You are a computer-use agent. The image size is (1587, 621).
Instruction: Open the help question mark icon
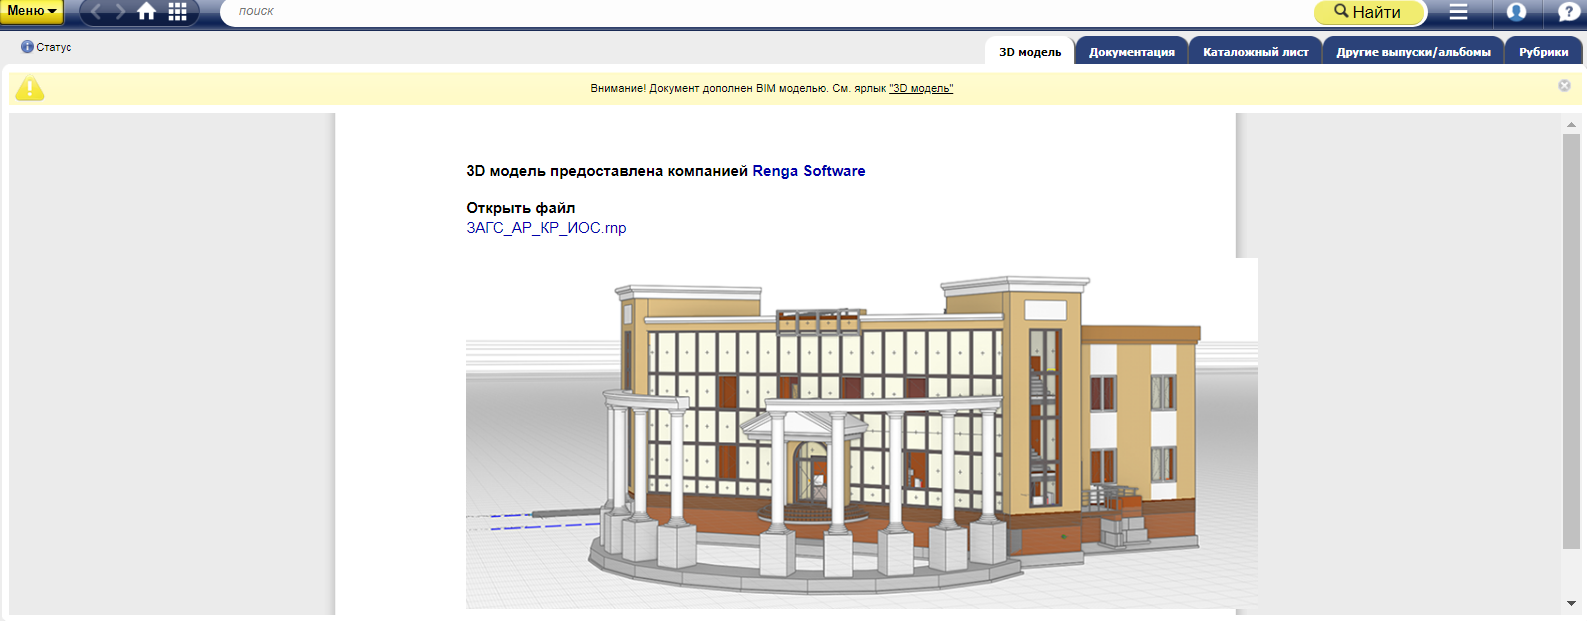[x=1568, y=12]
